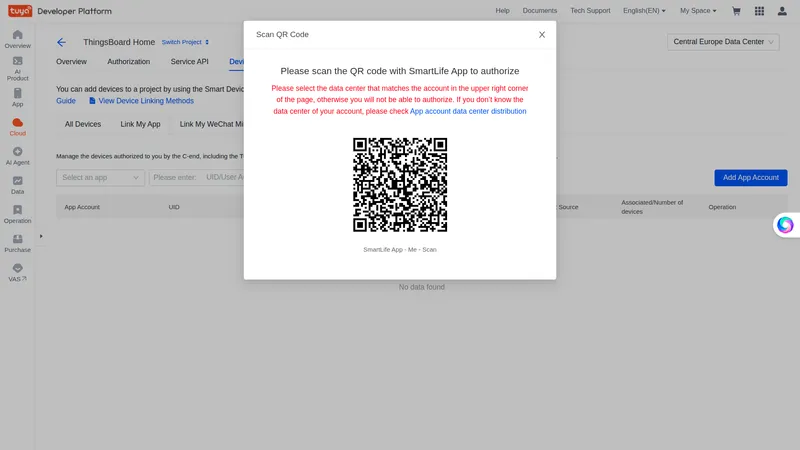Image resolution: width=800 pixels, height=450 pixels.
Task: Open the Guide link
Action: [x=66, y=101]
